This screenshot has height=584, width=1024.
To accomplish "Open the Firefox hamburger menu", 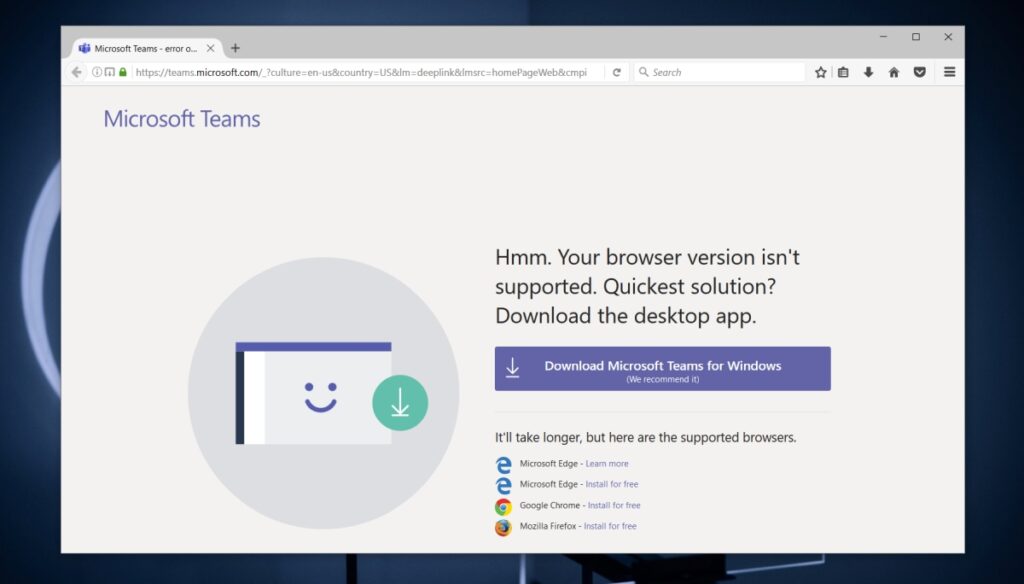I will 948,72.
